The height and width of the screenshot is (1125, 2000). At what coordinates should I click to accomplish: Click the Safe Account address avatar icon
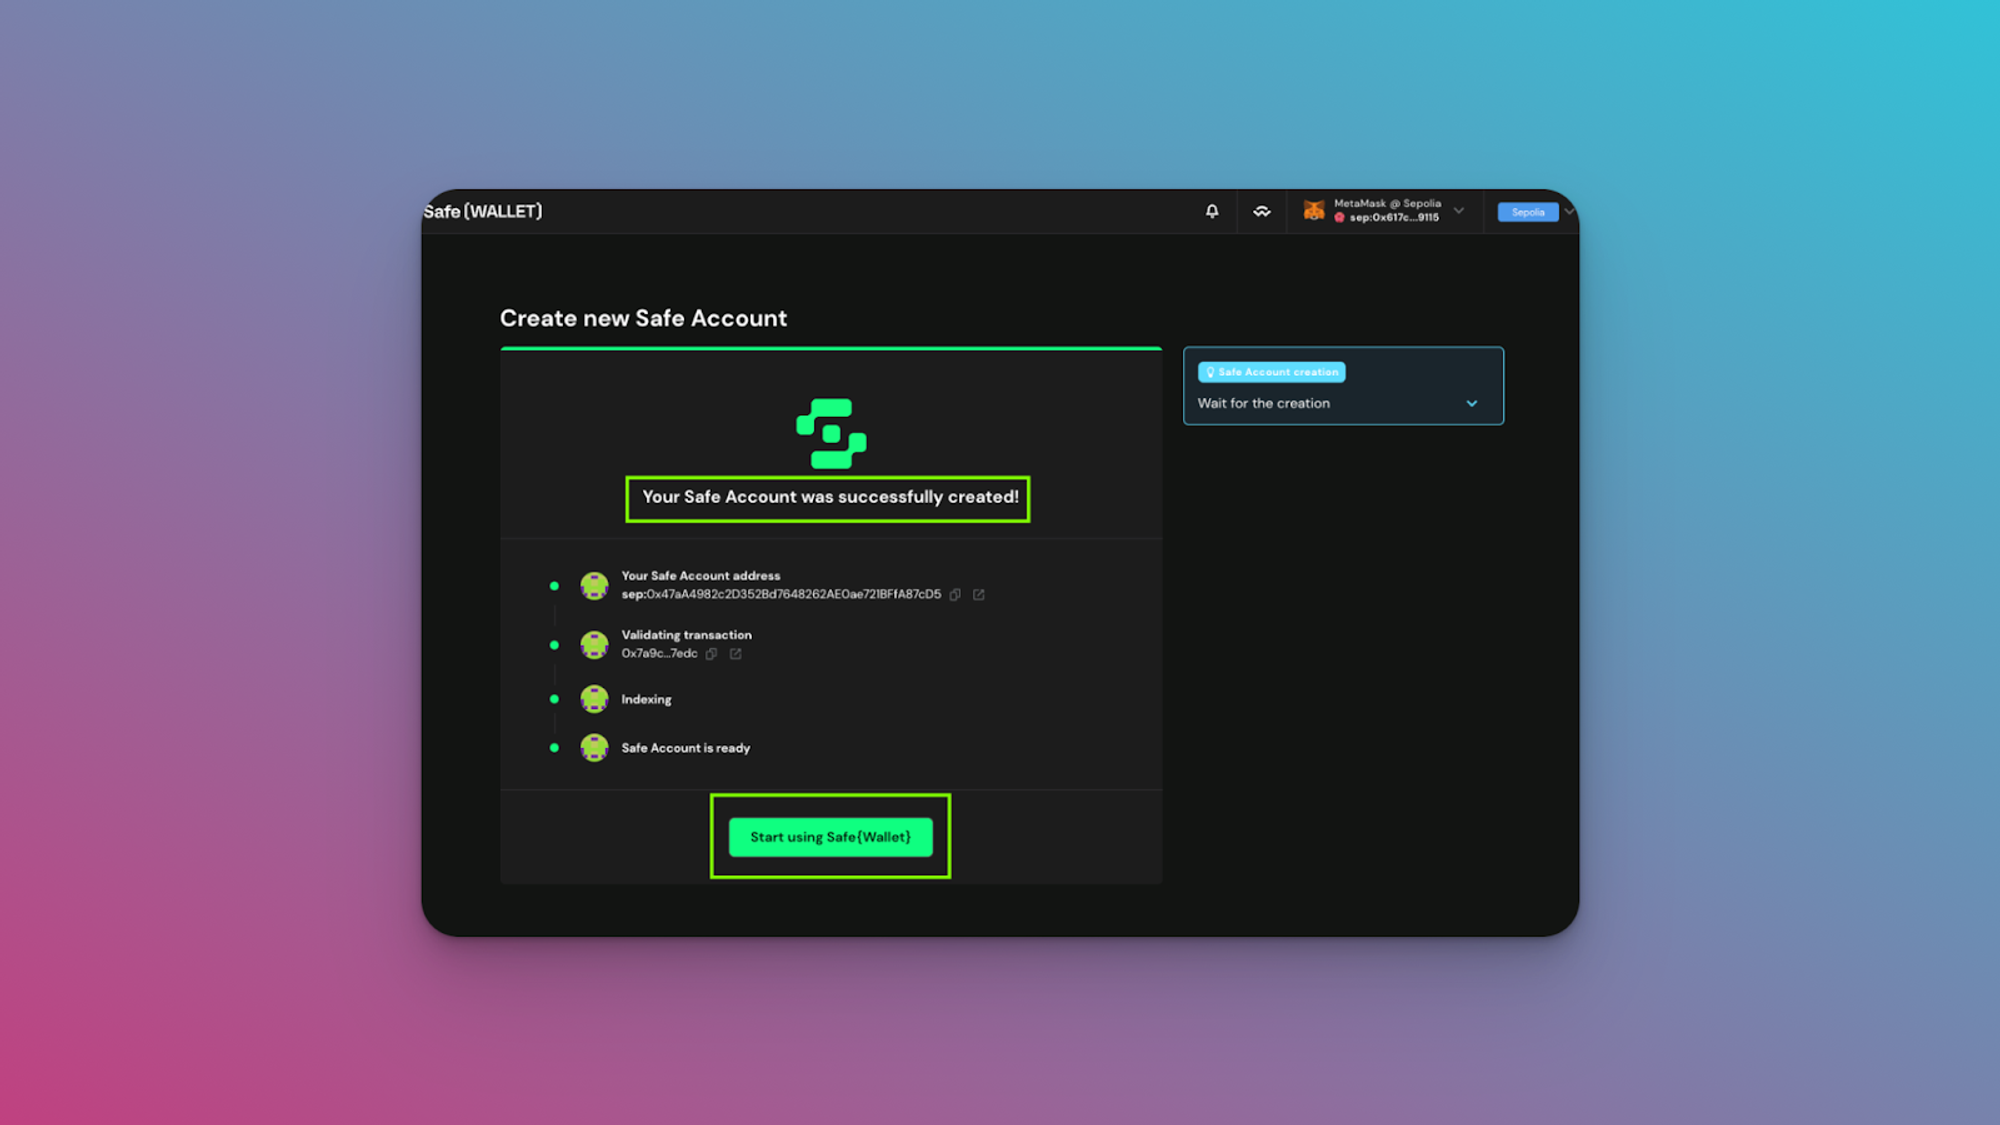[594, 585]
